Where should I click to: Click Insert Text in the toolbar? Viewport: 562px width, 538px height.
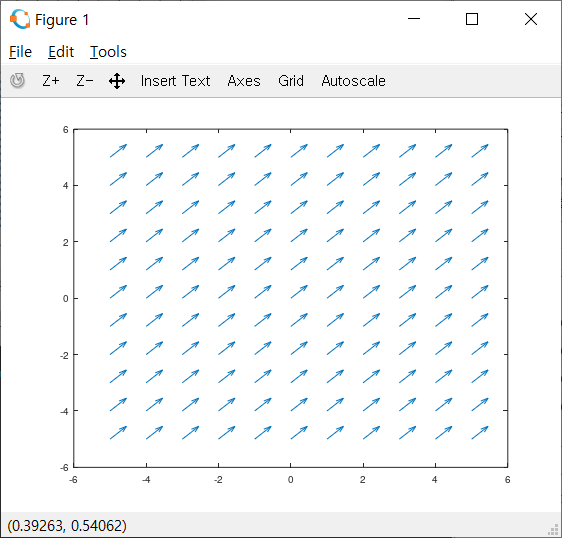pos(175,81)
